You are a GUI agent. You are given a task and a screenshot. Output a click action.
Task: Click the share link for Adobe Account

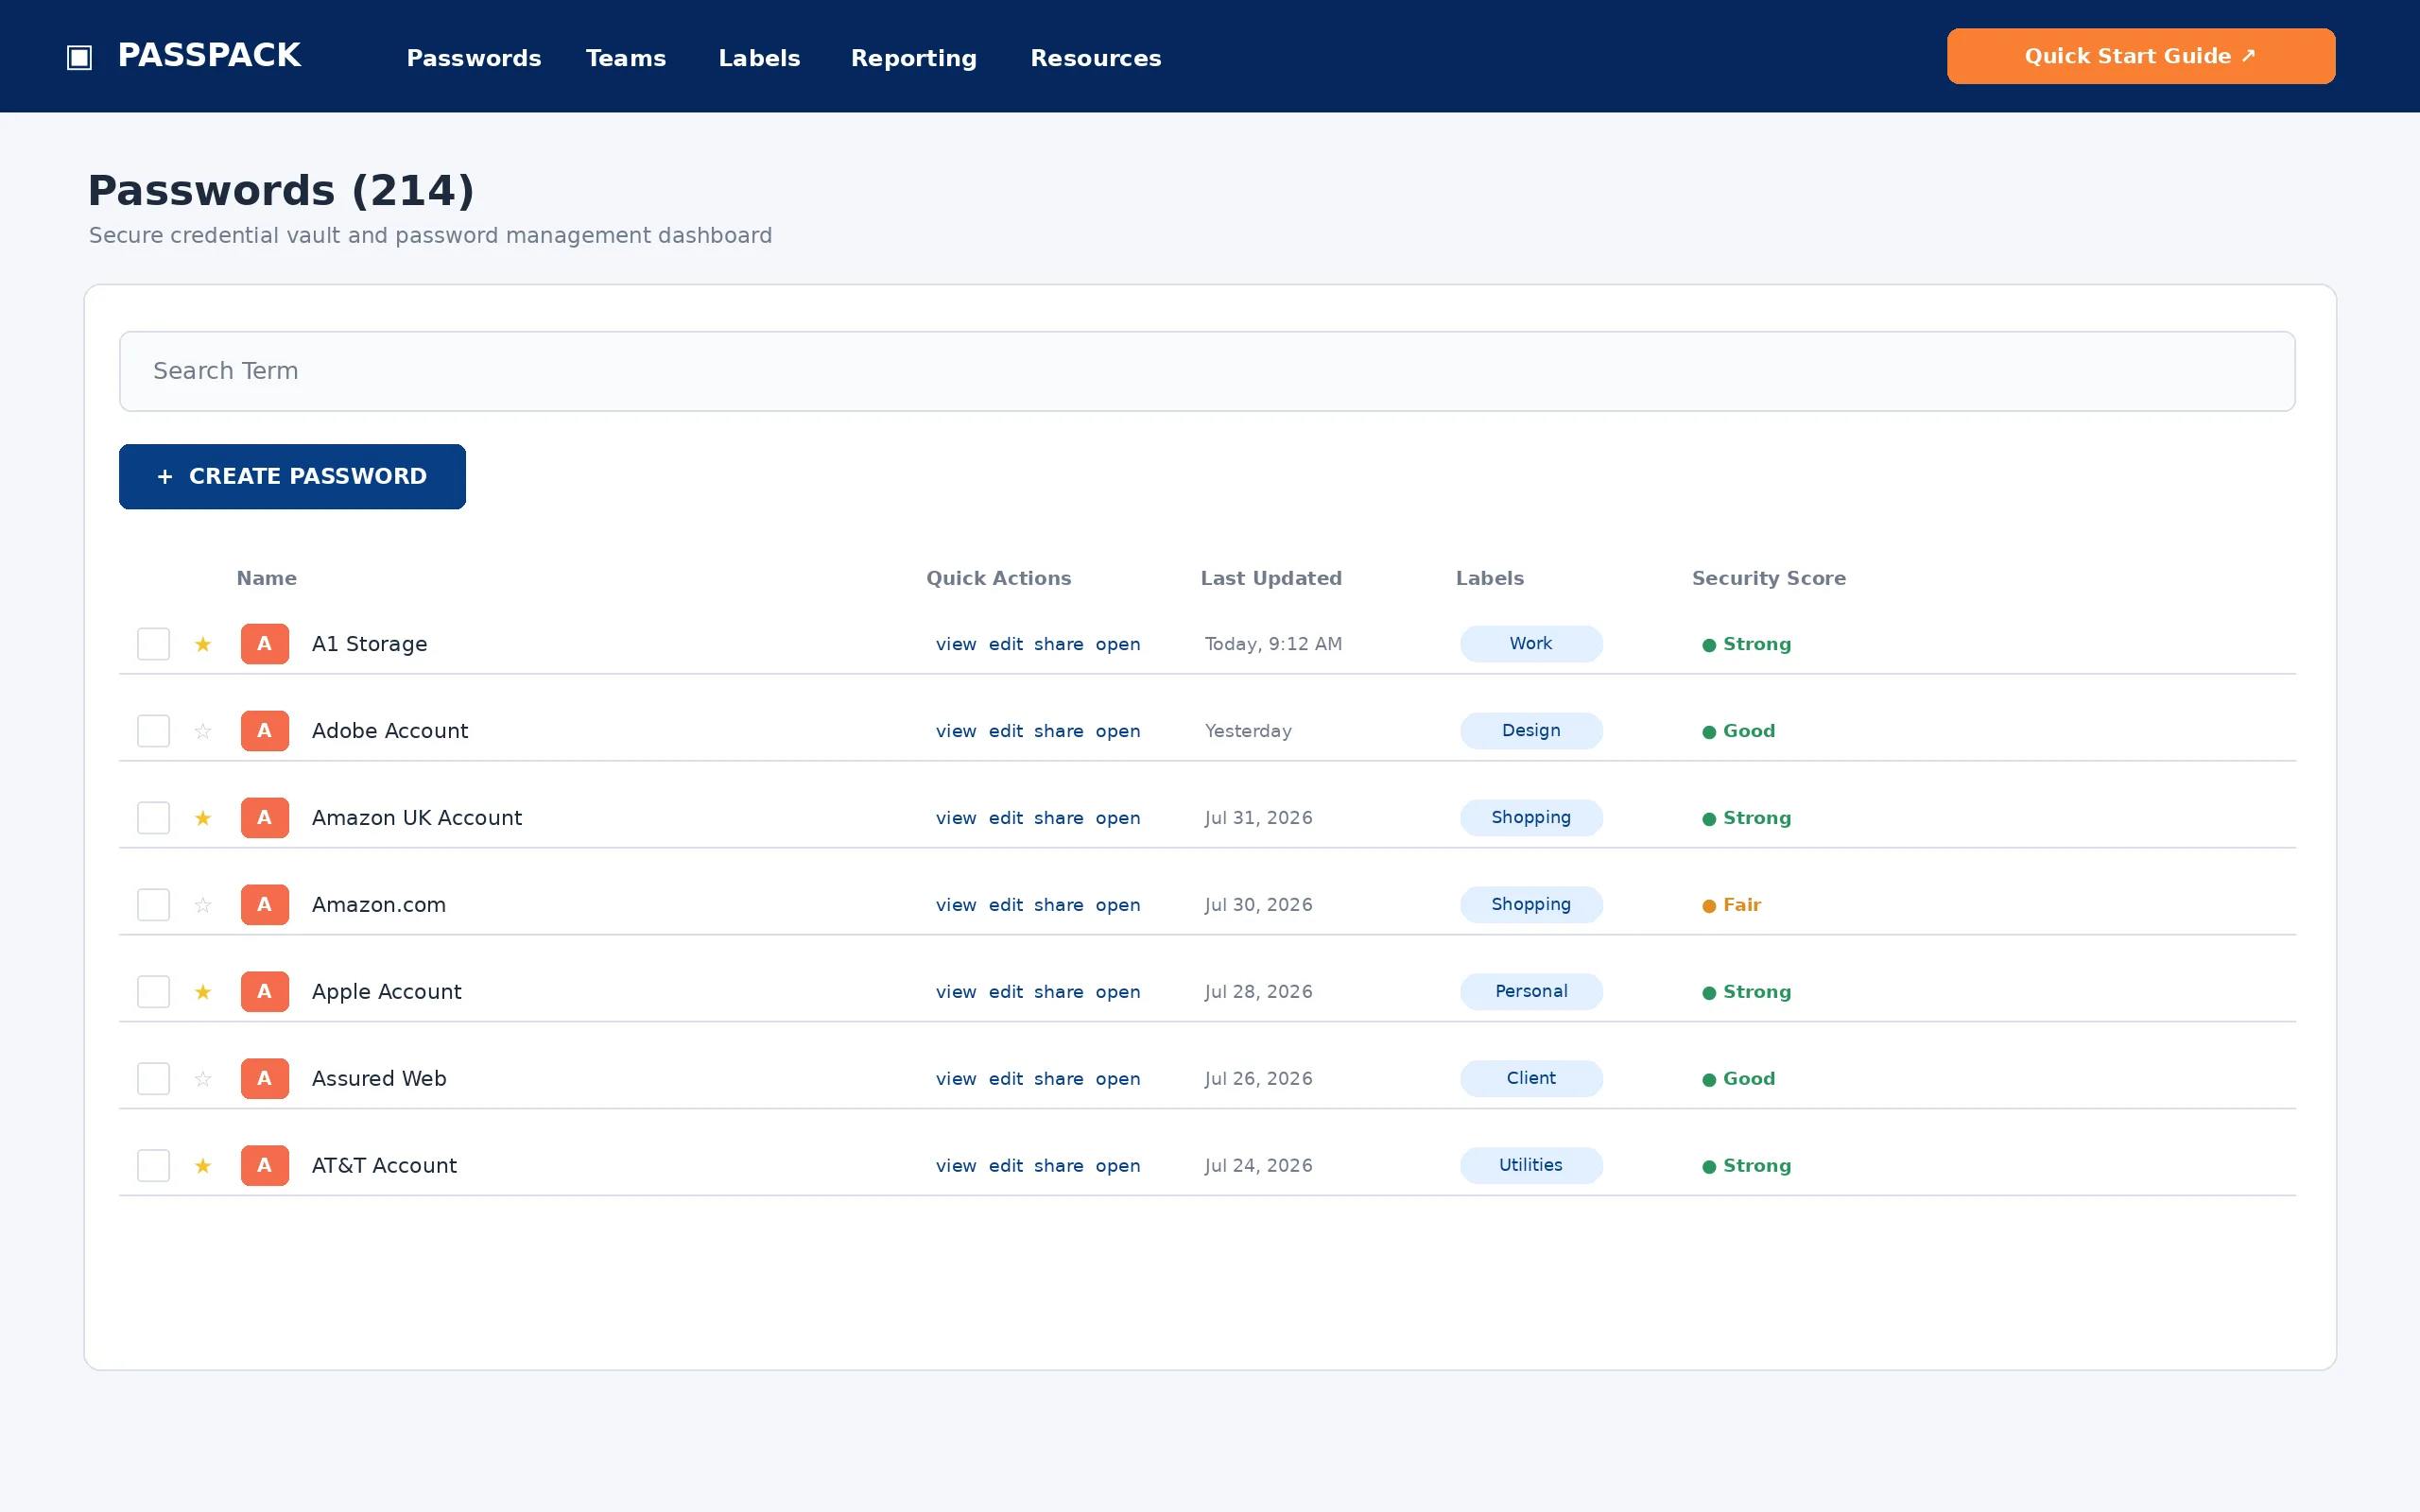coord(1059,731)
